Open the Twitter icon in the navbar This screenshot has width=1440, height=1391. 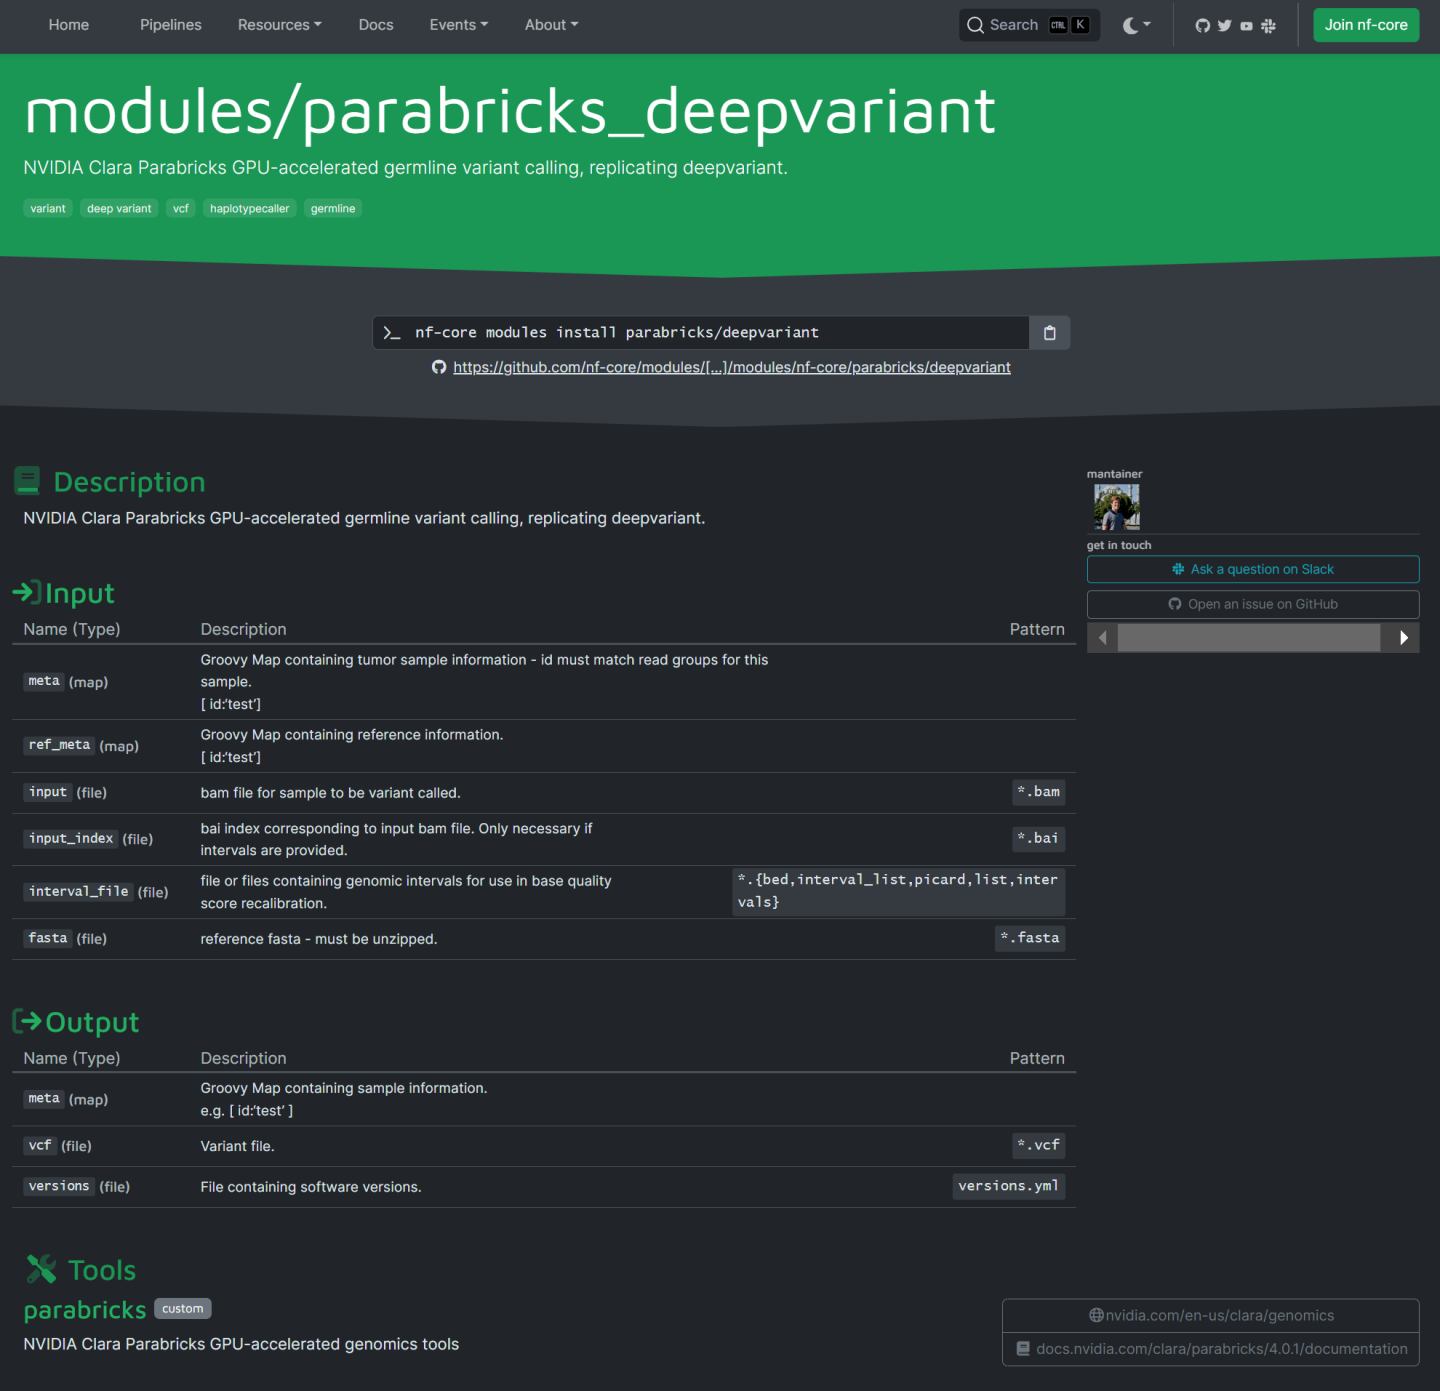tap(1224, 26)
